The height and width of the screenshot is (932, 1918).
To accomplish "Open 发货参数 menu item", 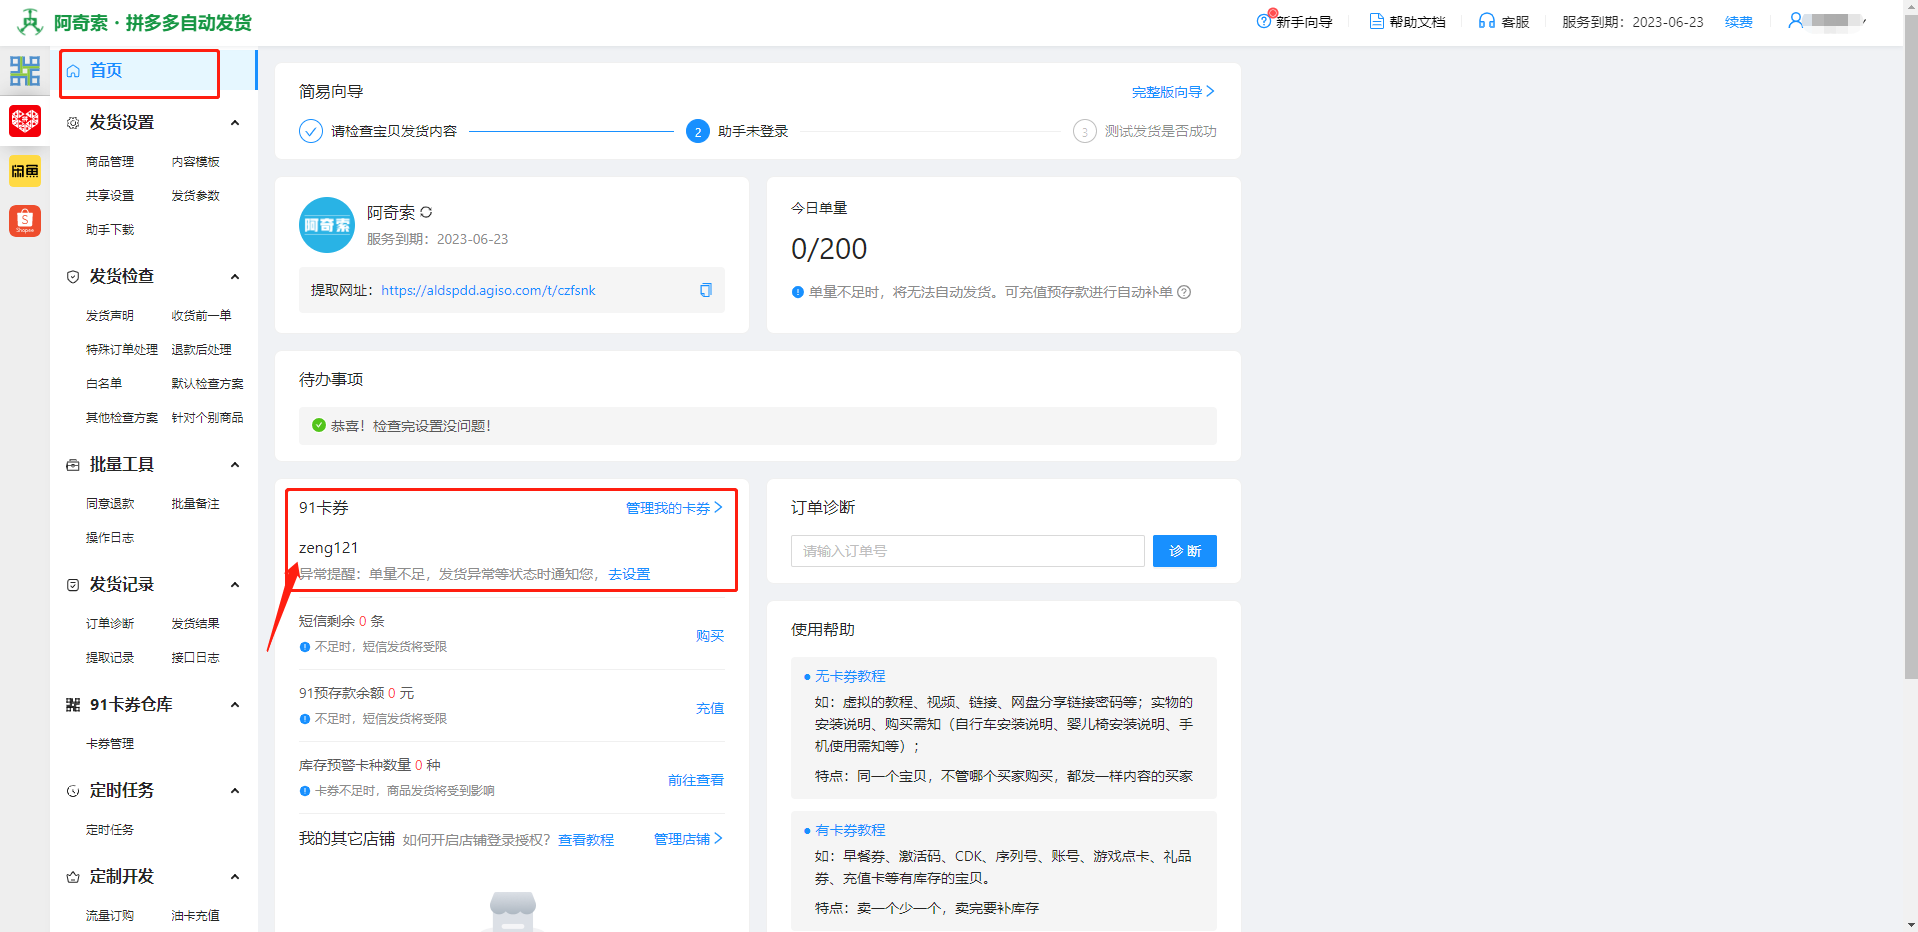I will (x=195, y=195).
